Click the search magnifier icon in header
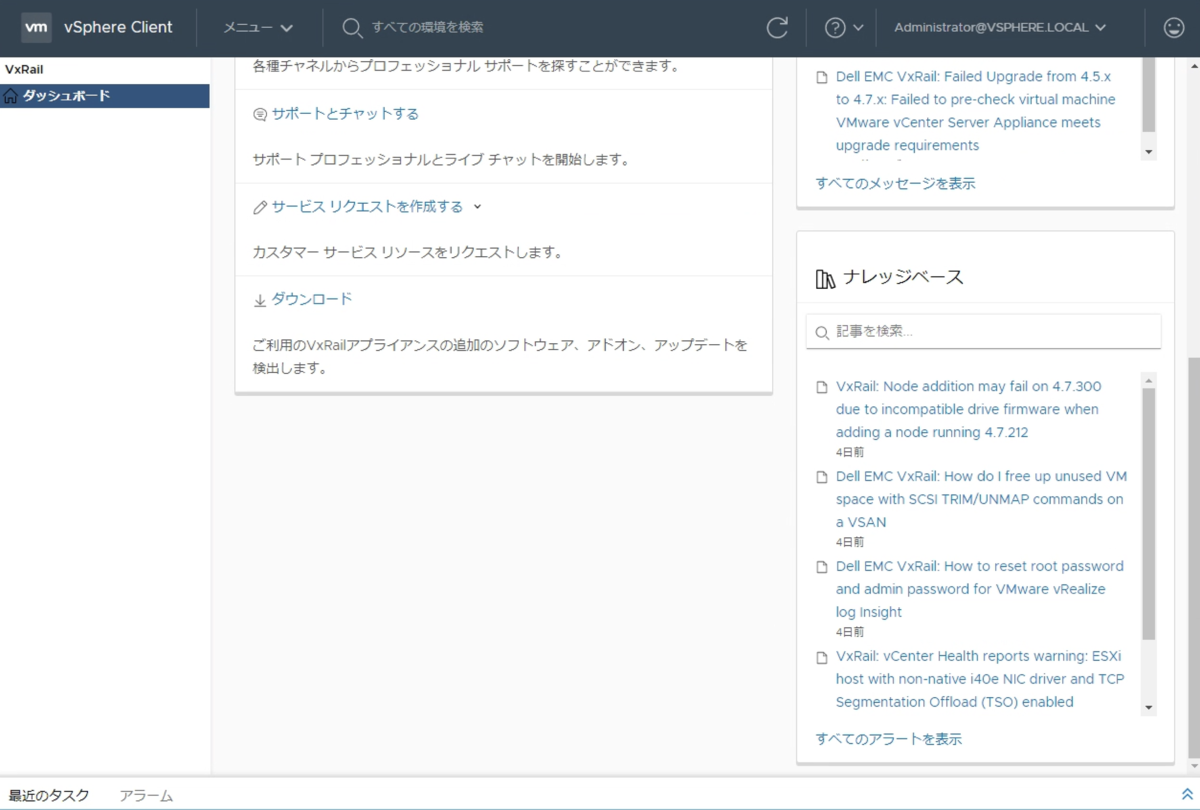Screen dimensions: 1200x810 pos(352,28)
